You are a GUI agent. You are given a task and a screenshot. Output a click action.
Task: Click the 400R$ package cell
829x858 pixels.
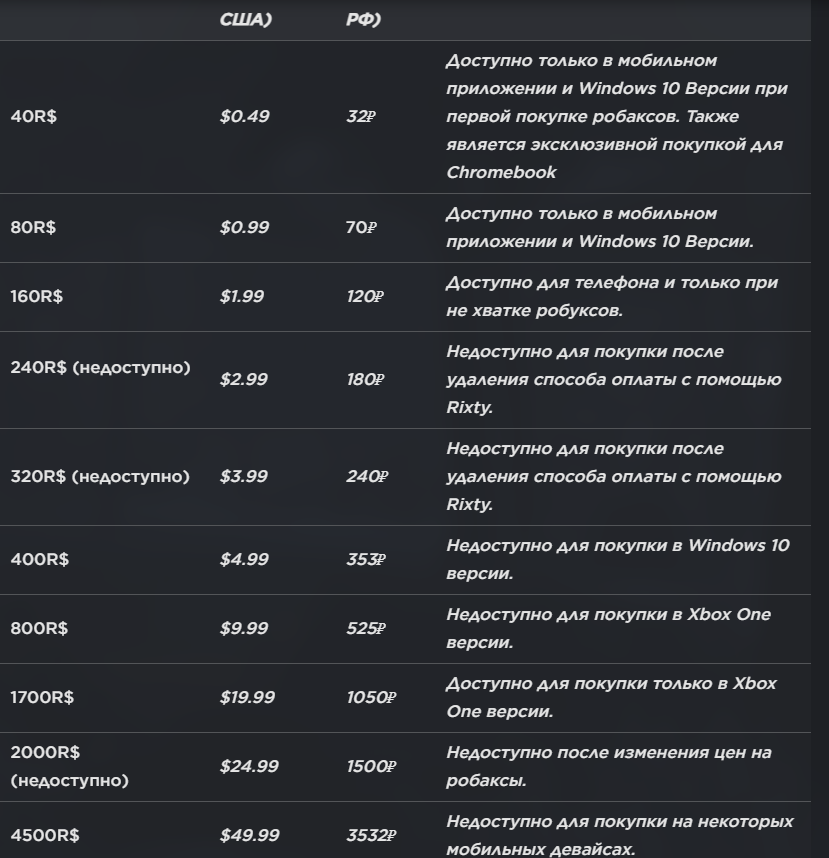point(40,559)
